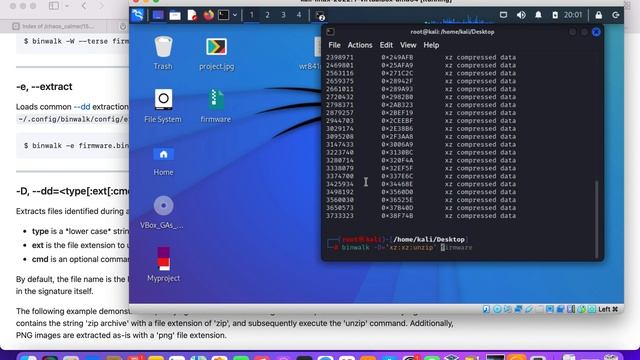The image size is (640, 360).
Task: Click the --dd link in browser page
Action: click(82, 107)
